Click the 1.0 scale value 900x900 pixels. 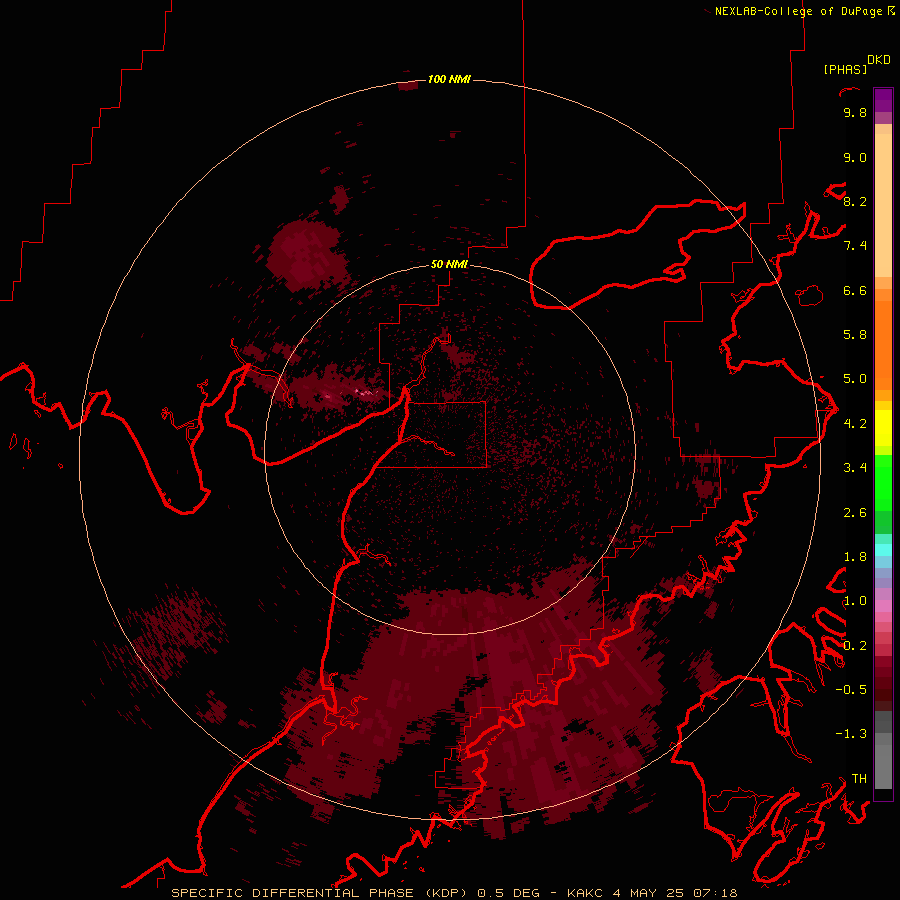click(855, 601)
